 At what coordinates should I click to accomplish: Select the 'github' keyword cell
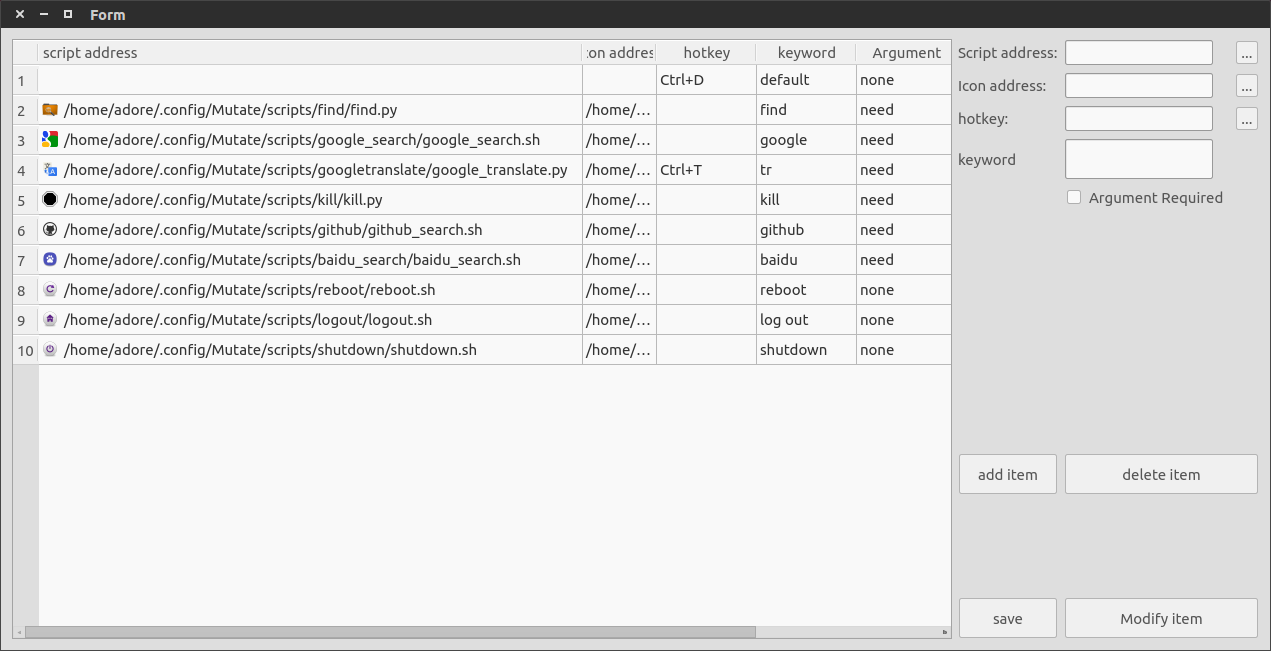[x=806, y=230]
